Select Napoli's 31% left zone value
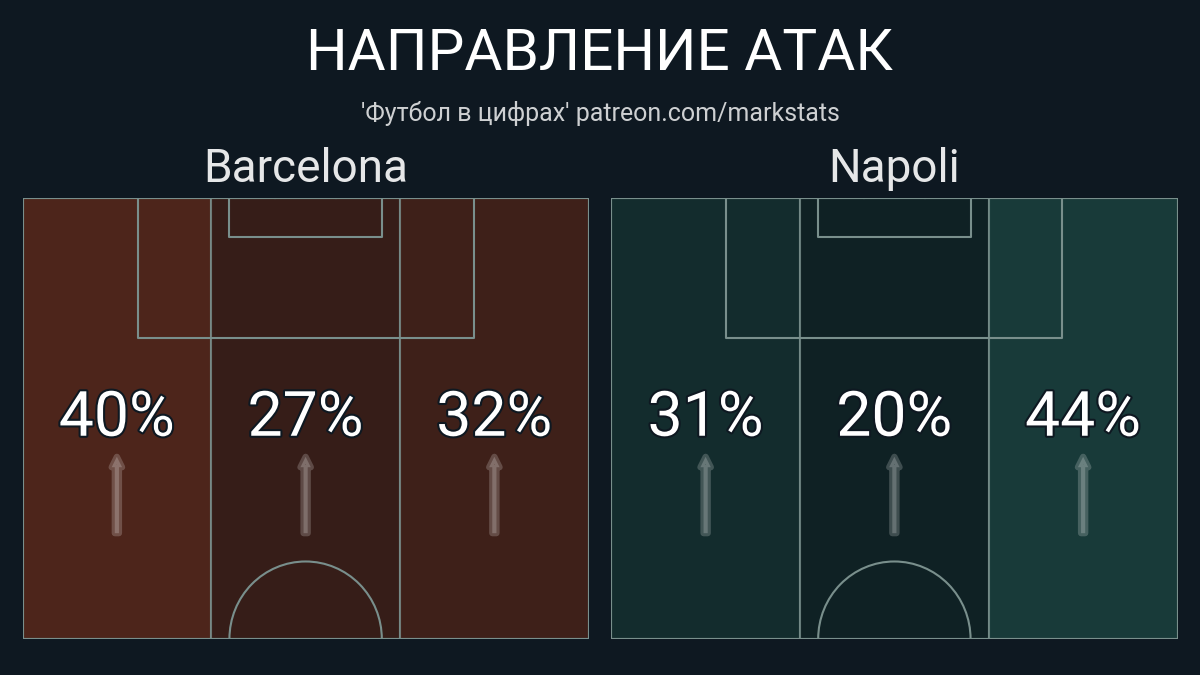The height and width of the screenshot is (675, 1200). (x=705, y=415)
